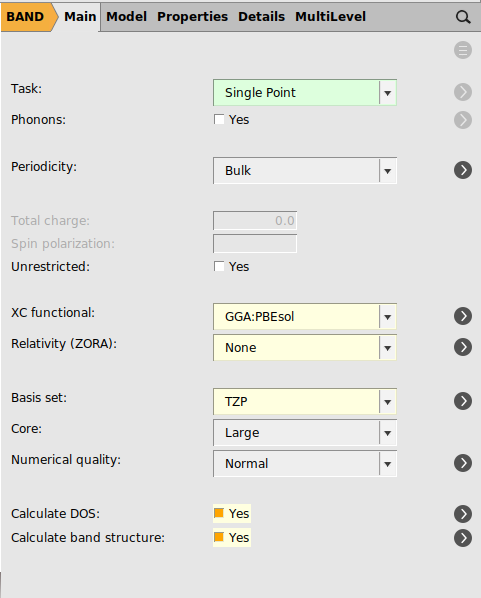Toggle Calculate DOS checkbox
Viewport: 481px width, 598px height.
coord(219,513)
